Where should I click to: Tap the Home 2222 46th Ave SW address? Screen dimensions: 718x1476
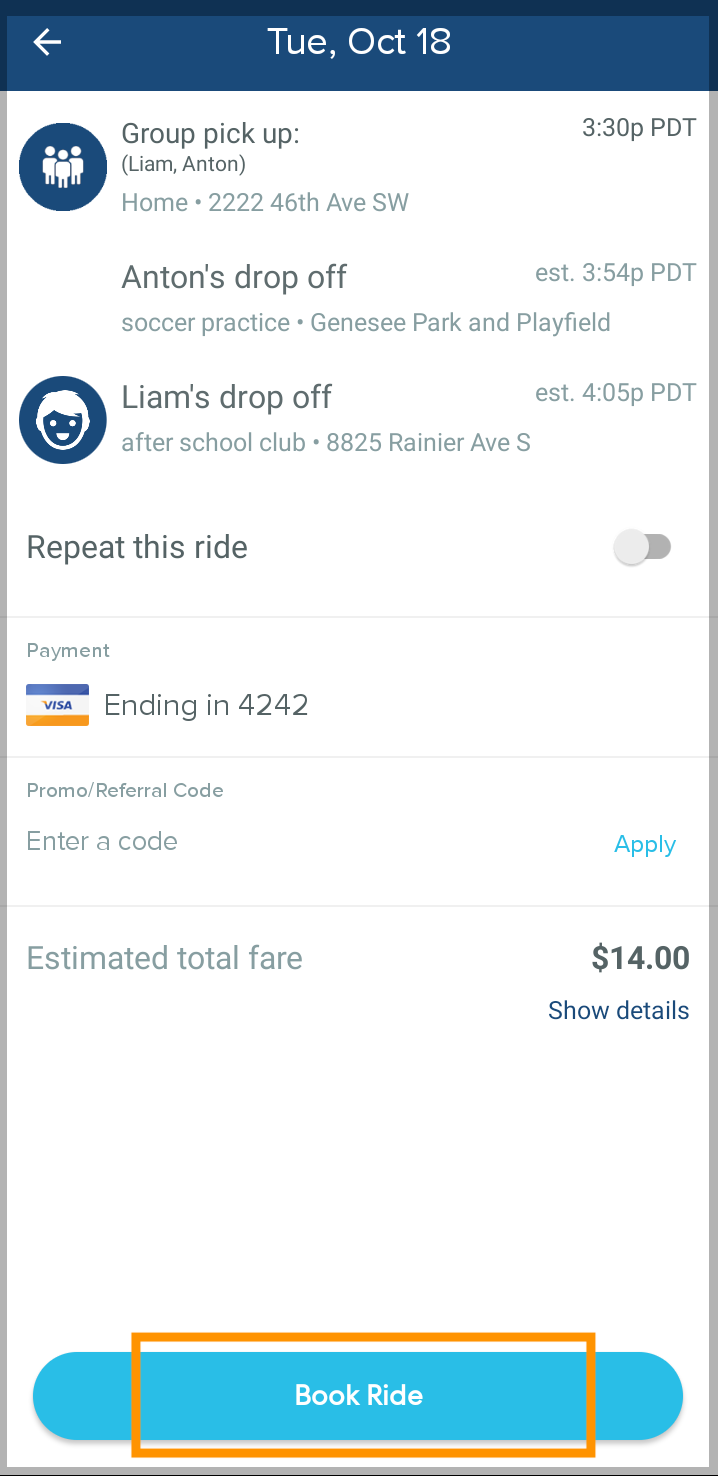[x=265, y=203]
